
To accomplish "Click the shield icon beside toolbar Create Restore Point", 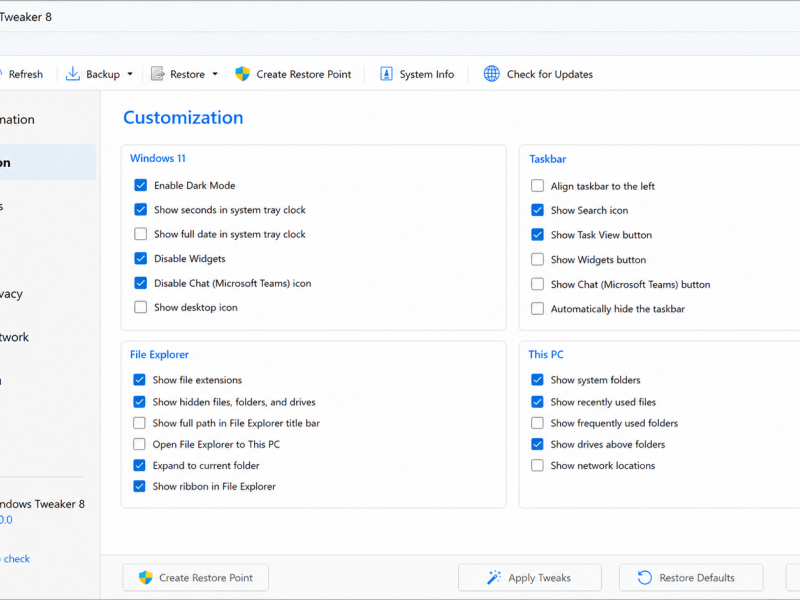I will click(x=242, y=74).
